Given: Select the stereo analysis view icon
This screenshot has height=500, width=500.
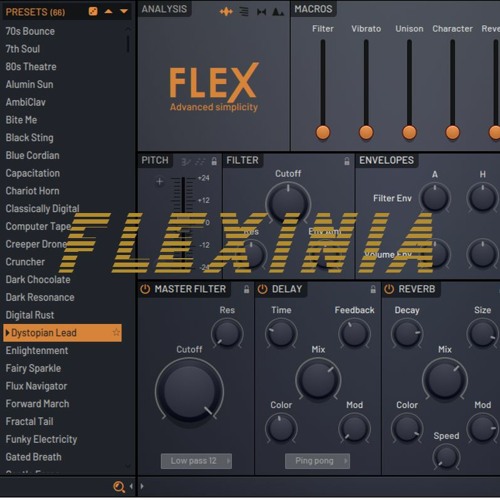Looking at the screenshot, I should pos(262,12).
